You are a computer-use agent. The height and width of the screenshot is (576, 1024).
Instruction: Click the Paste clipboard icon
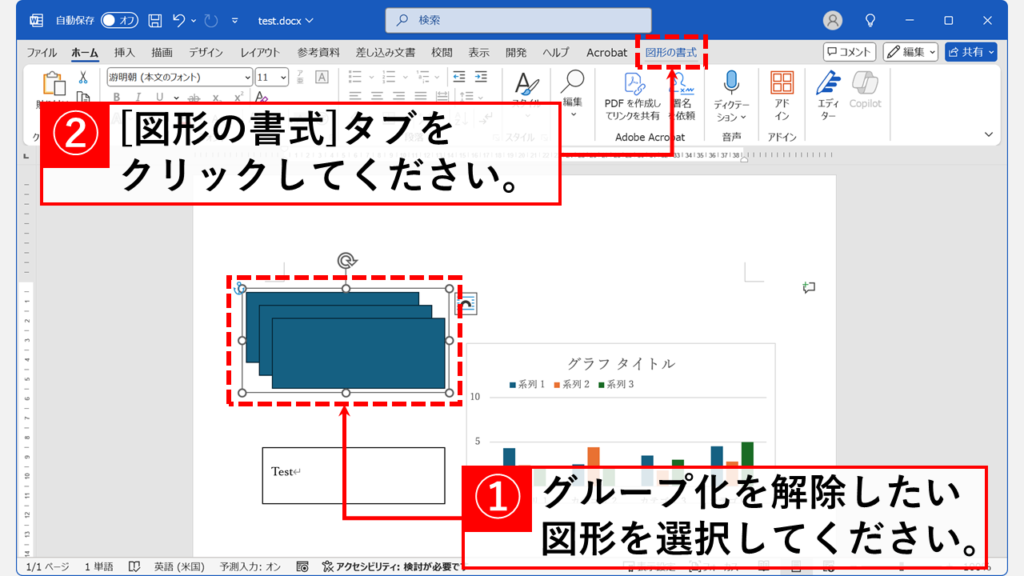[54, 84]
